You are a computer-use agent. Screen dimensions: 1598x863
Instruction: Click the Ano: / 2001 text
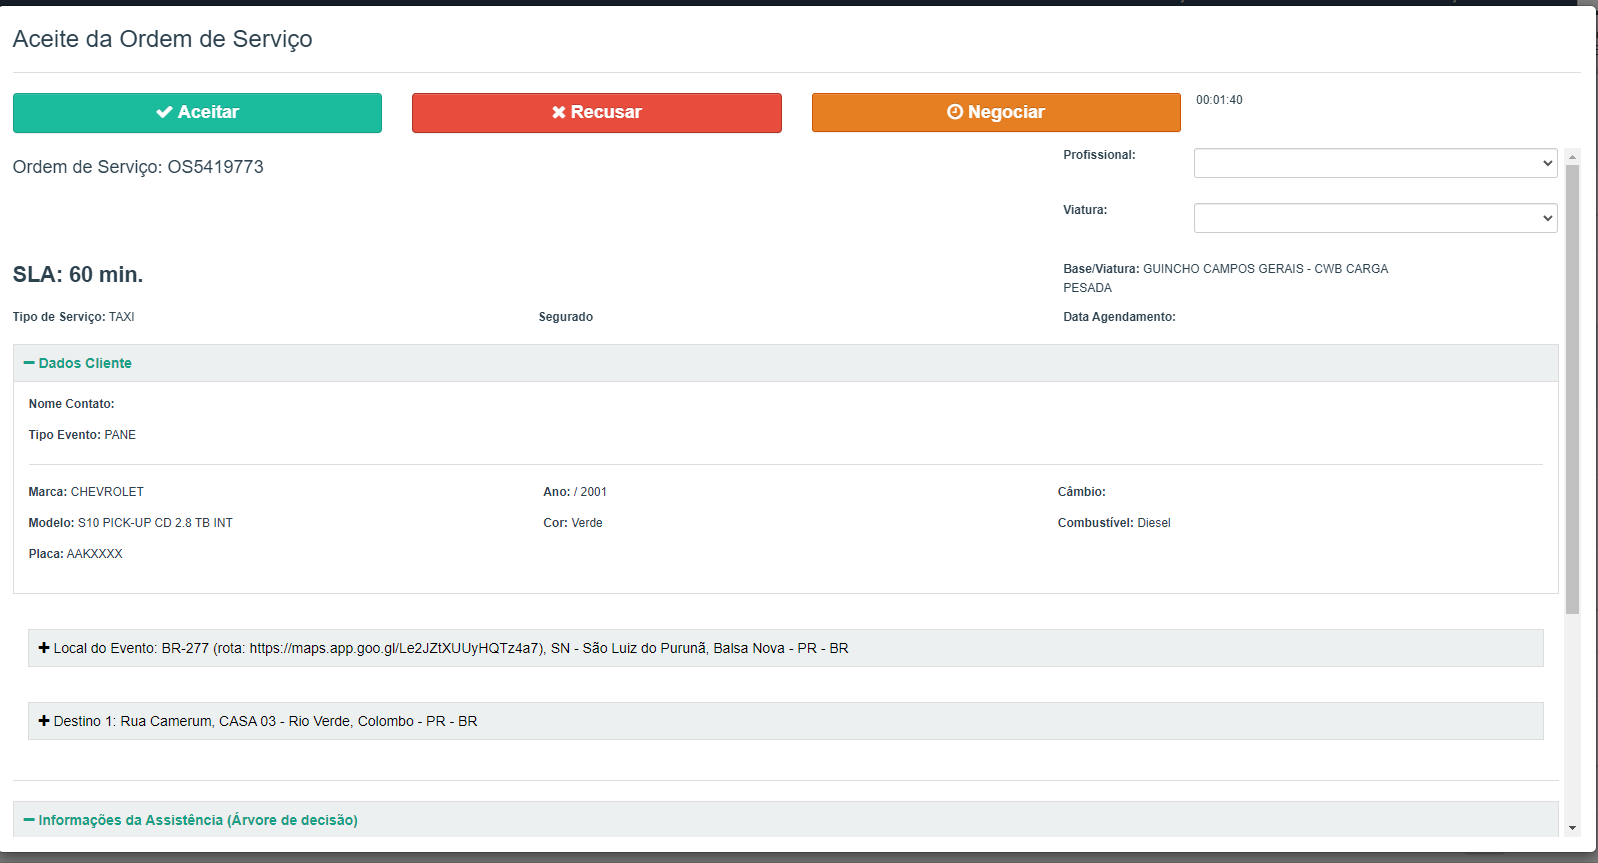575,492
